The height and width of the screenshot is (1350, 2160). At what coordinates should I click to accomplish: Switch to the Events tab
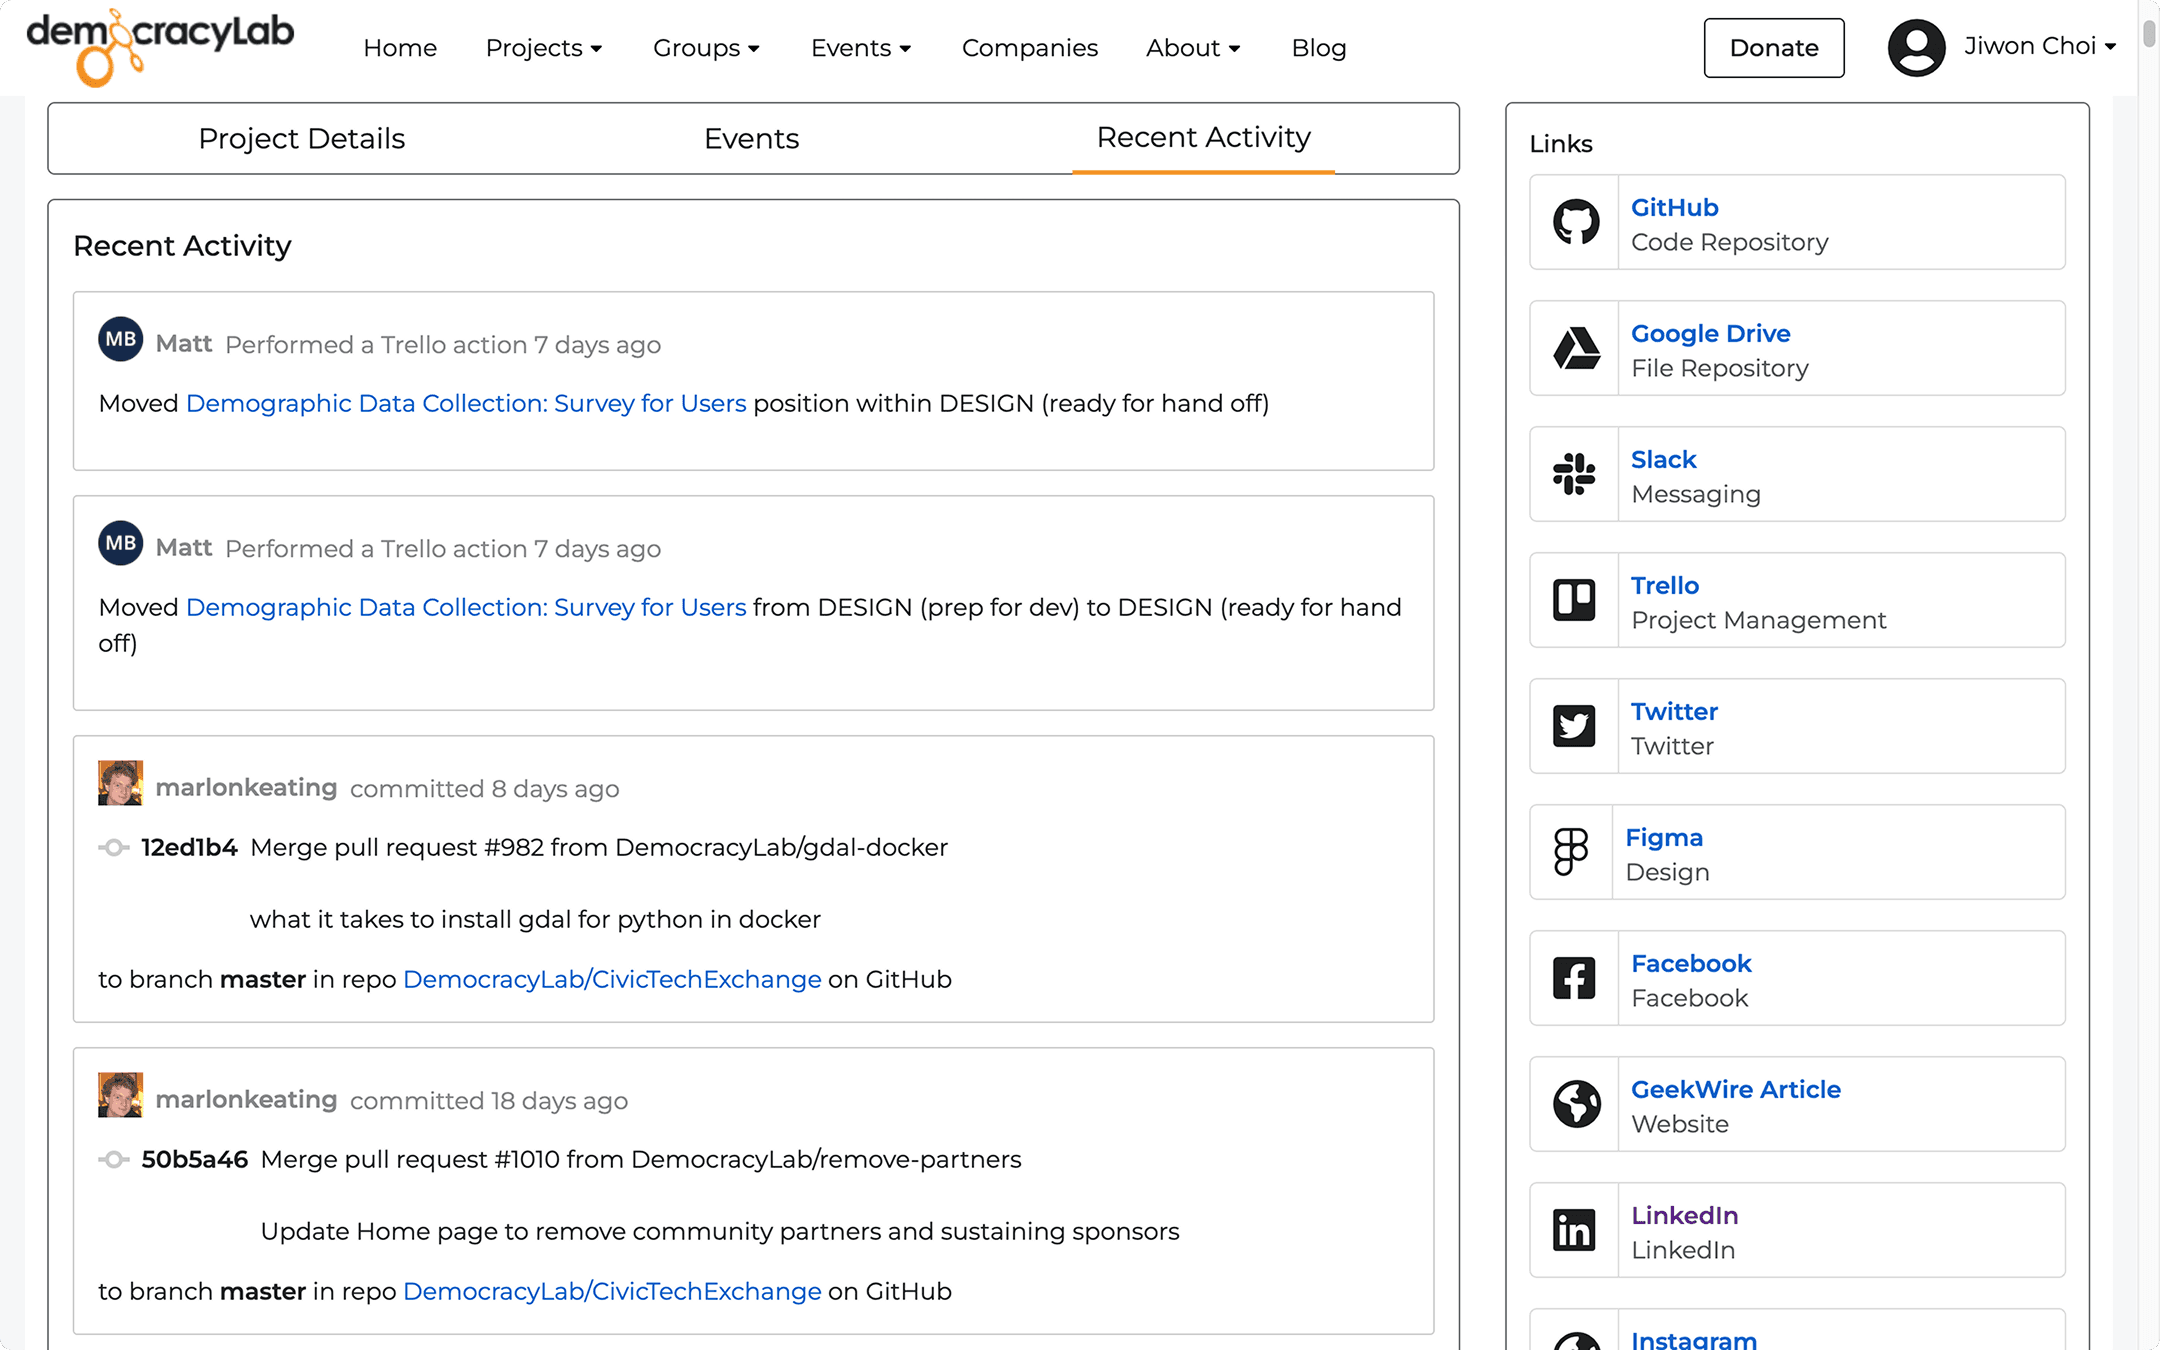pos(751,139)
